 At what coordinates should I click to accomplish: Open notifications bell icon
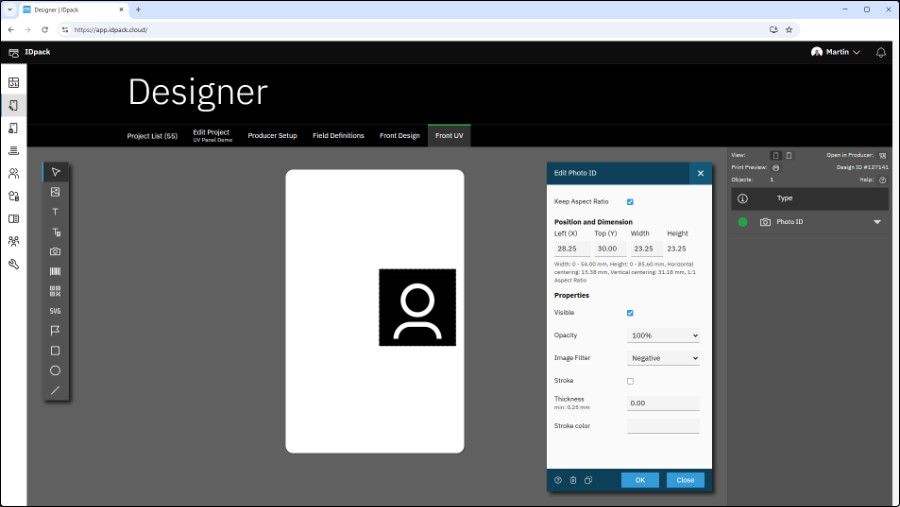880,52
